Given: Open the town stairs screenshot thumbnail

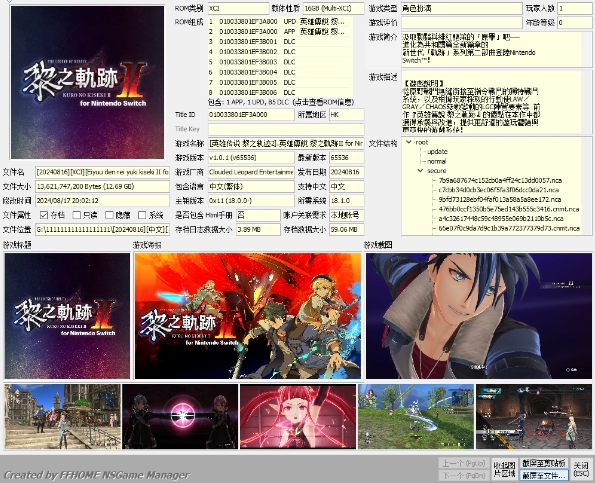Looking at the screenshot, I should pyautogui.click(x=63, y=416).
